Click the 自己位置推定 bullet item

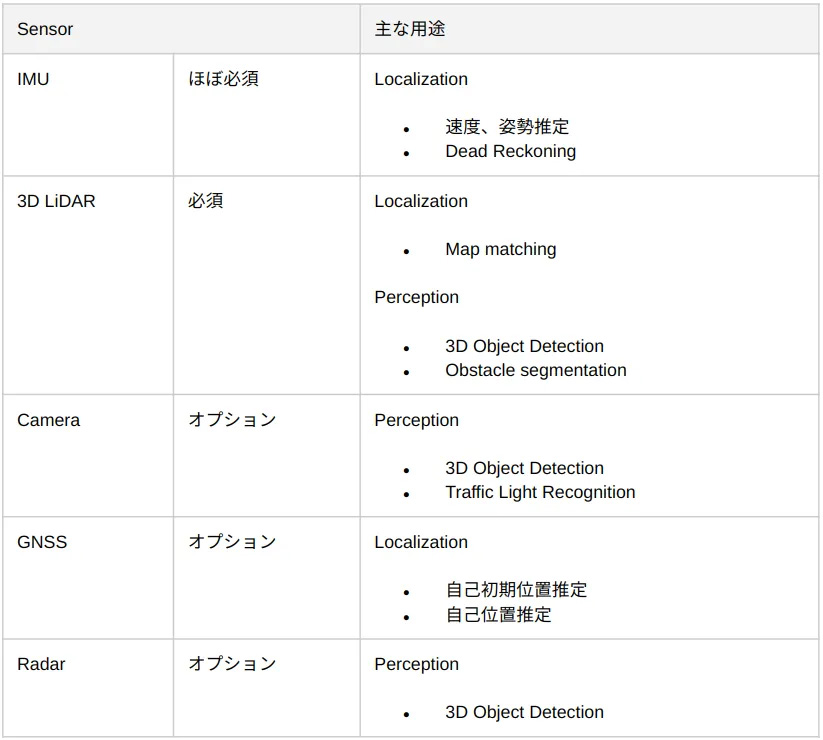click(x=498, y=615)
